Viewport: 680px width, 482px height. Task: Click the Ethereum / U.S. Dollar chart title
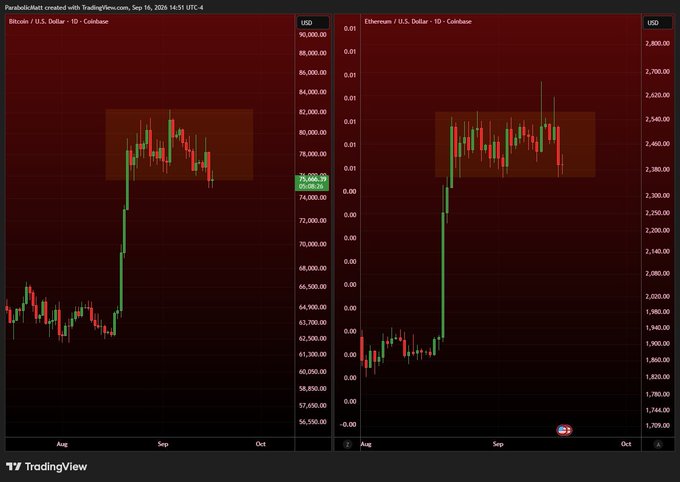tap(418, 21)
